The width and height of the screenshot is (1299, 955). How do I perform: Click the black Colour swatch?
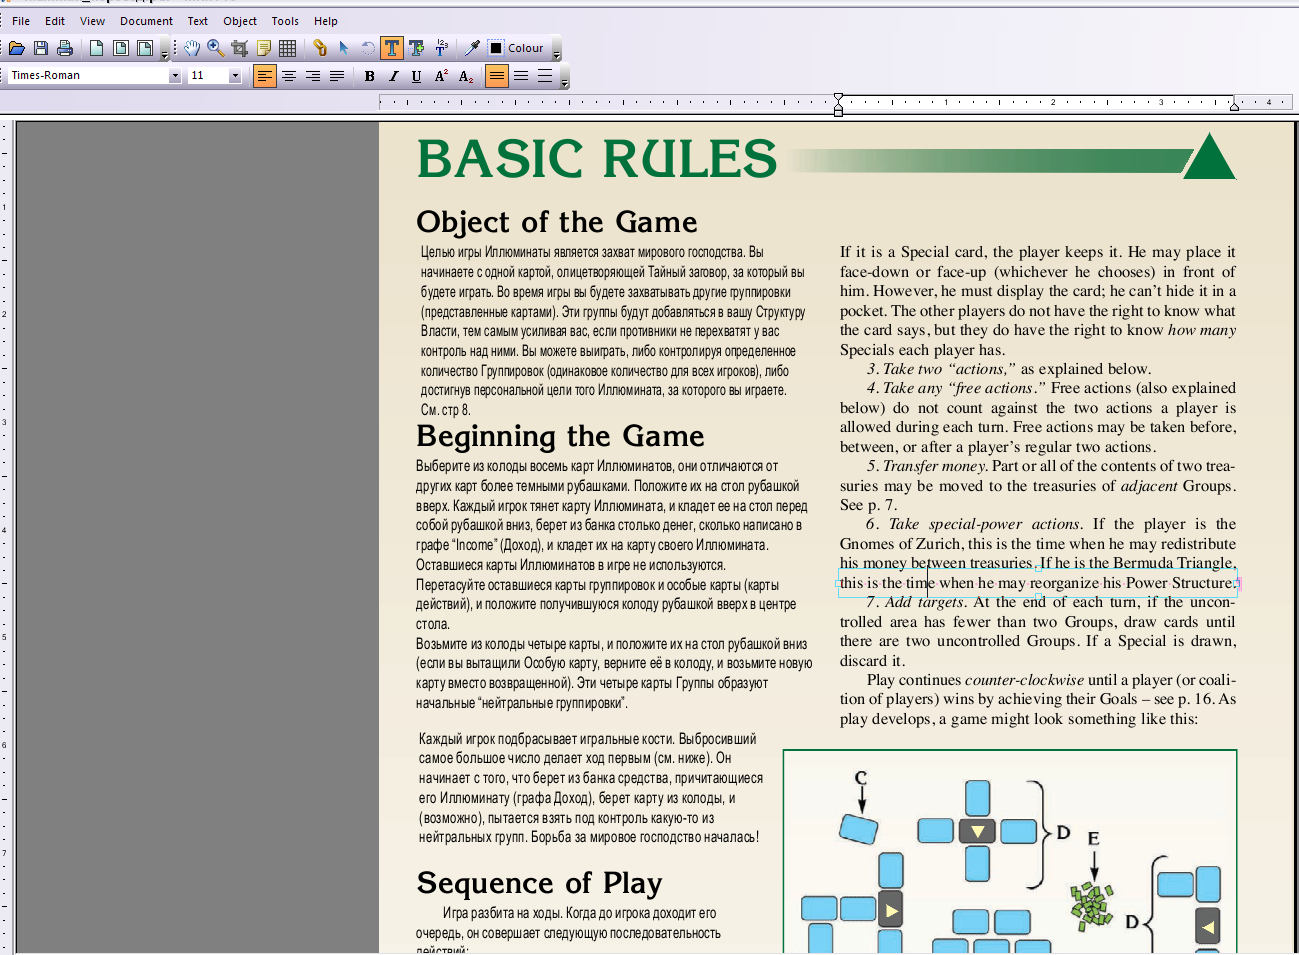click(496, 48)
